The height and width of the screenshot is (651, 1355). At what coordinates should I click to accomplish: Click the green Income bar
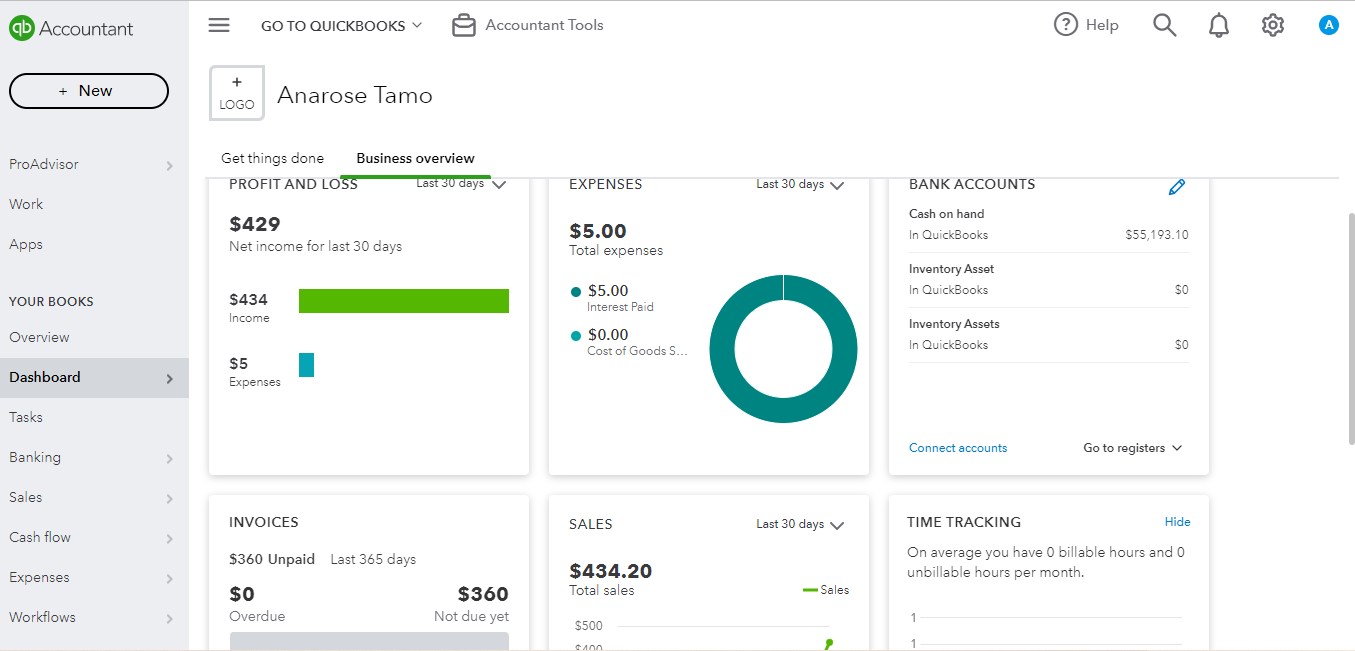[x=403, y=301]
